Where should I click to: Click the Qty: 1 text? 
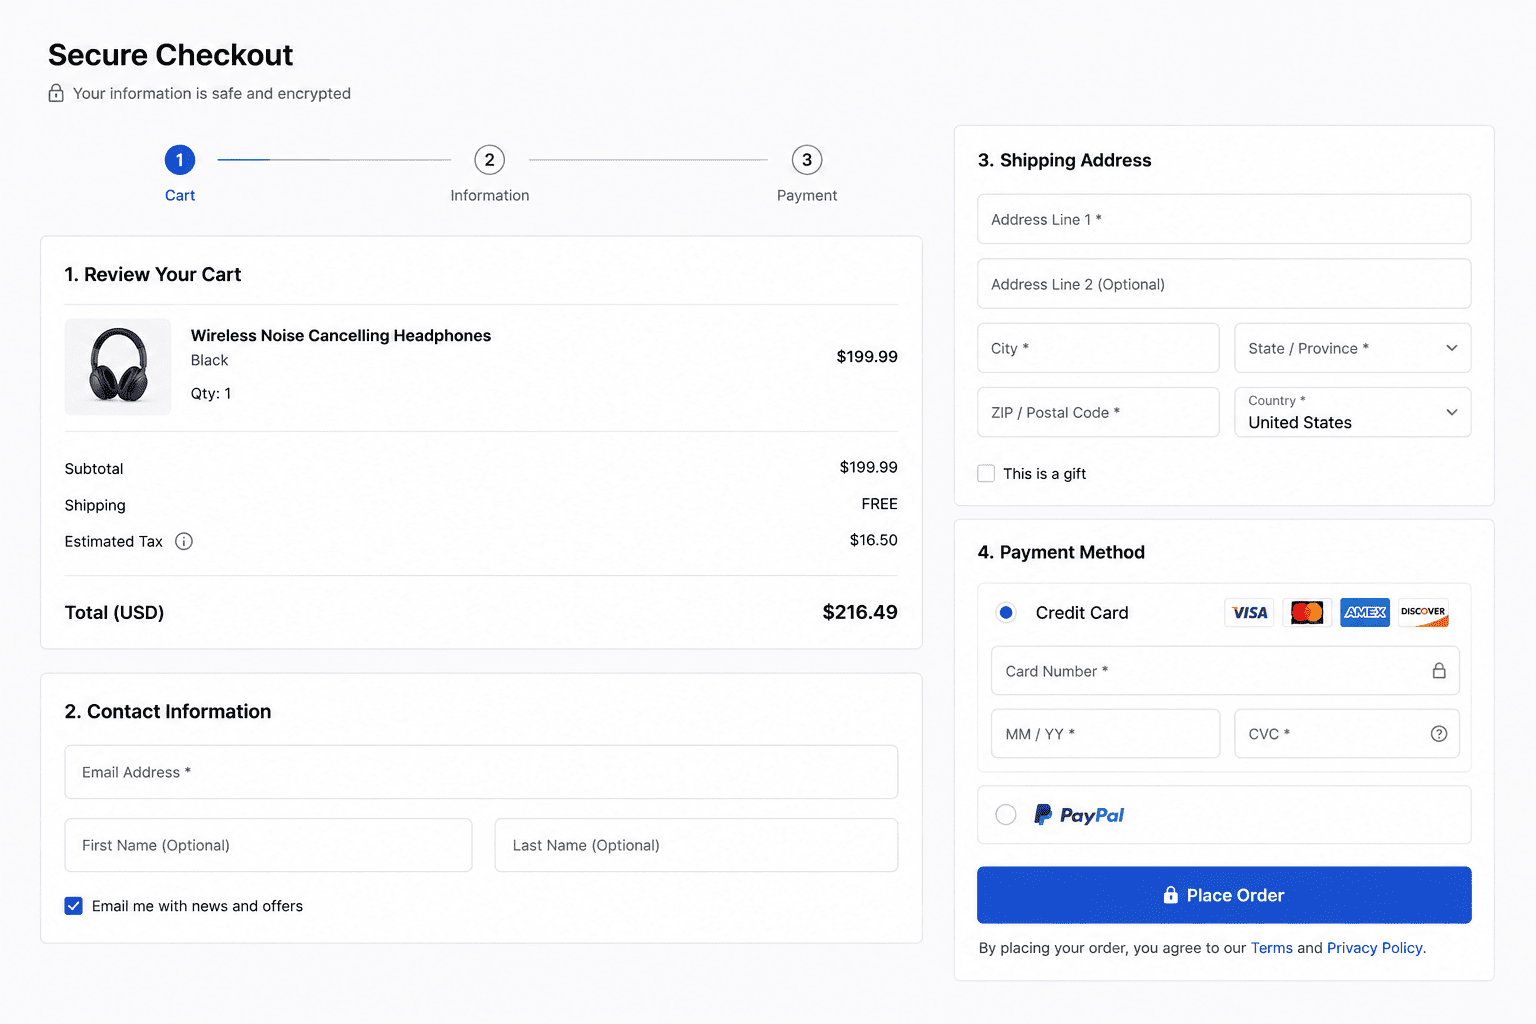tap(211, 394)
